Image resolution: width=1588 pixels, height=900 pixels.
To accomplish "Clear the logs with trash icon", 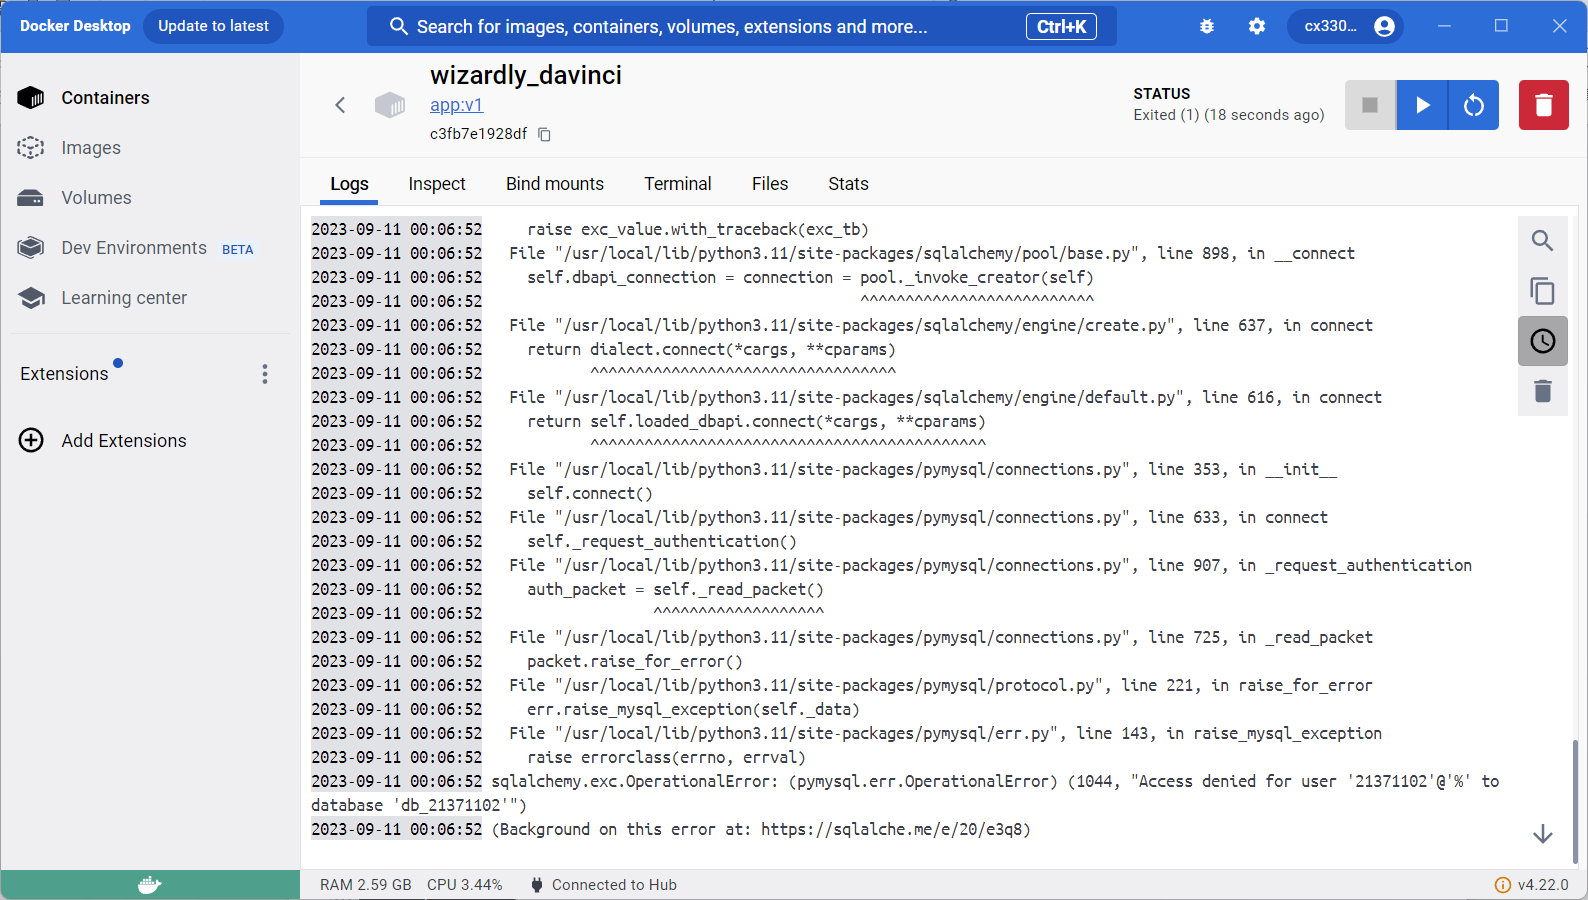I will tap(1543, 391).
